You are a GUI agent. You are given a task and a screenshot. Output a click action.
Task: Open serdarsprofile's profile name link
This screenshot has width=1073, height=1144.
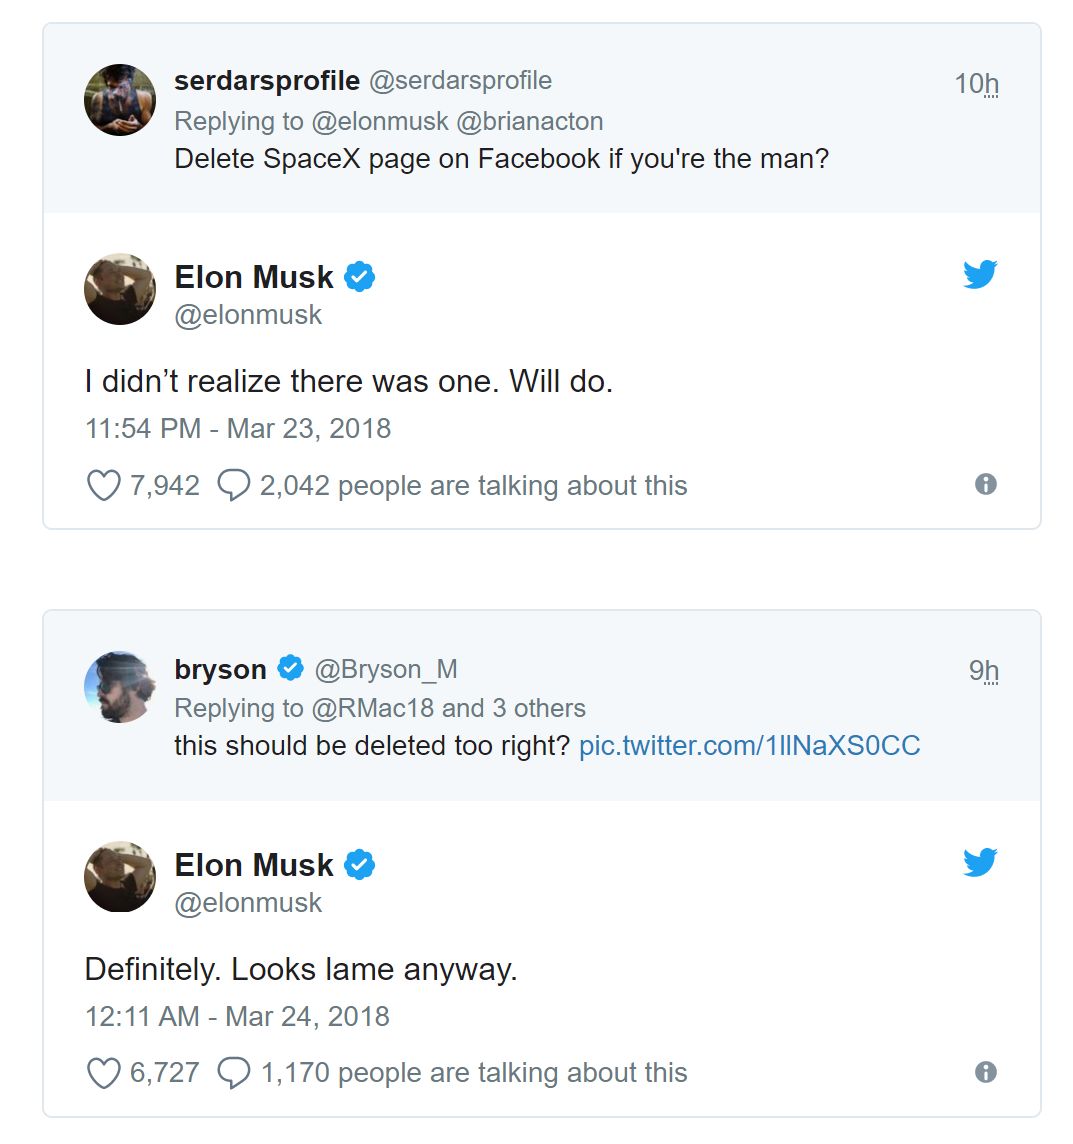pos(266,81)
